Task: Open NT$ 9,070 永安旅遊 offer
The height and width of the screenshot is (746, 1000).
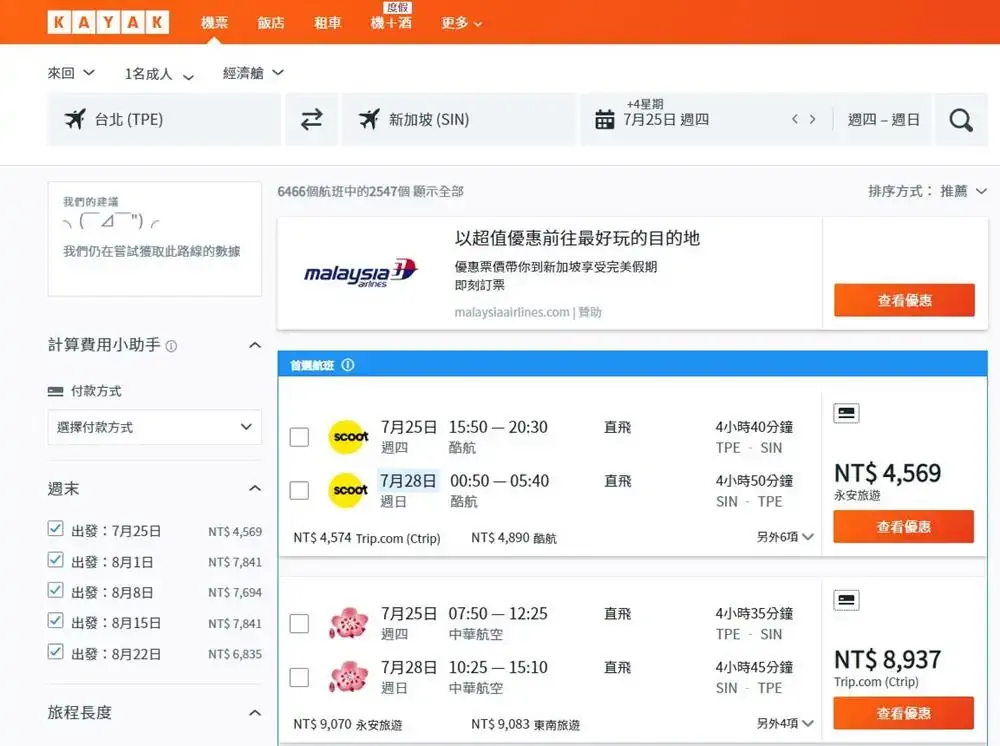Action: point(348,724)
